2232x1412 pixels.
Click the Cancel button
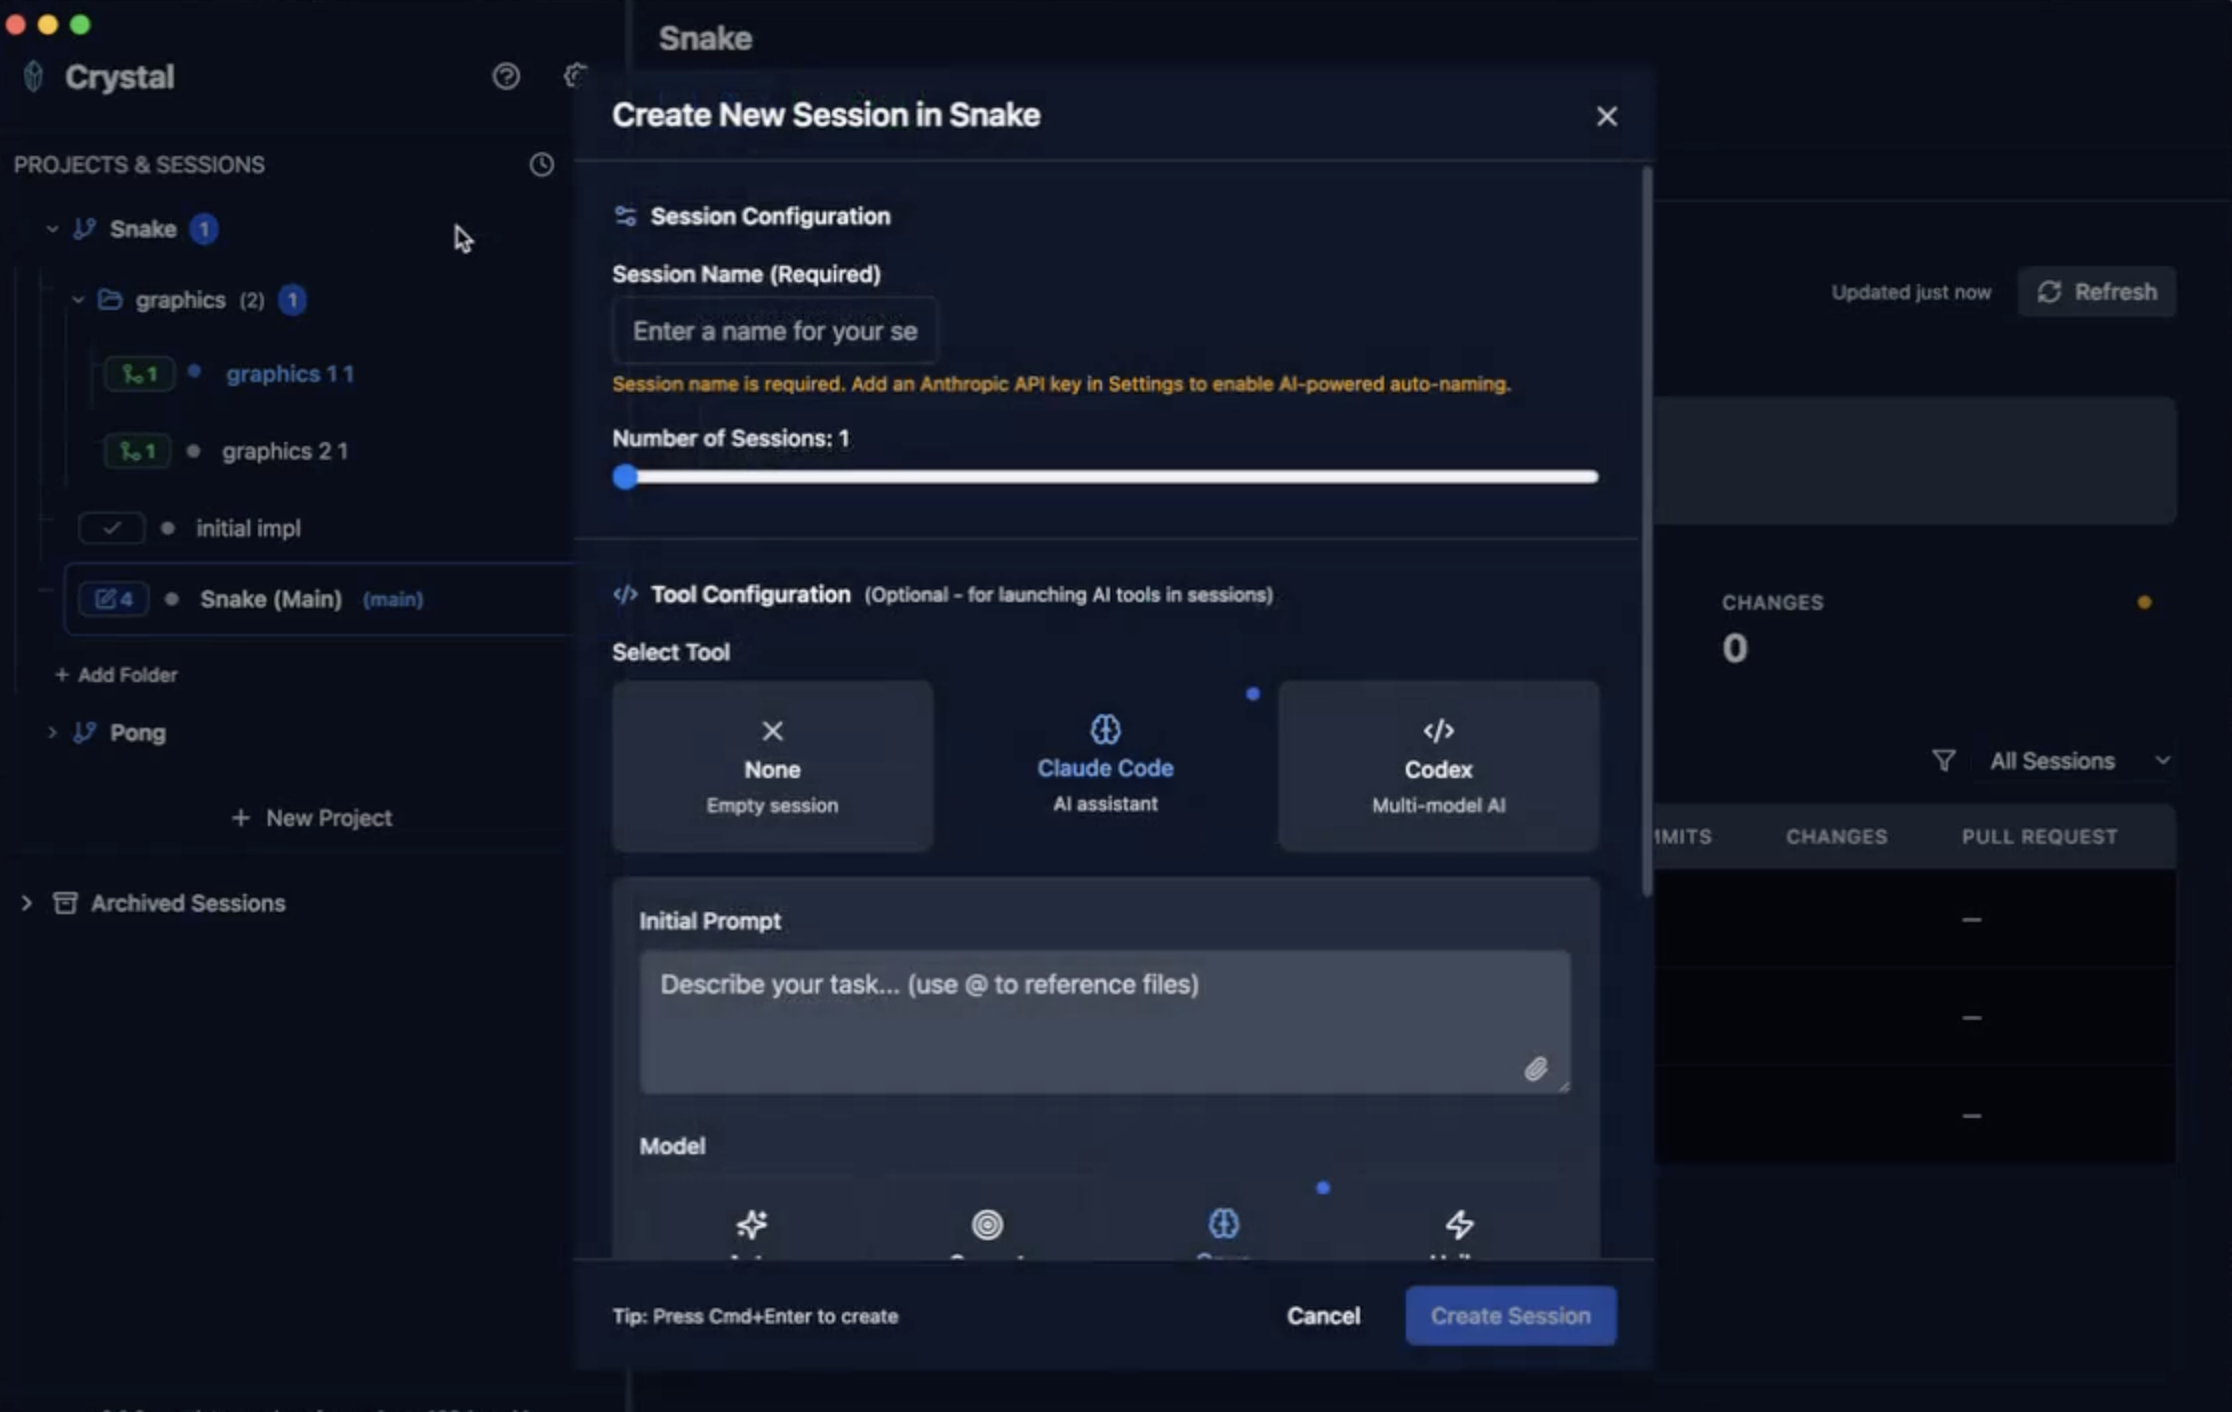point(1323,1316)
